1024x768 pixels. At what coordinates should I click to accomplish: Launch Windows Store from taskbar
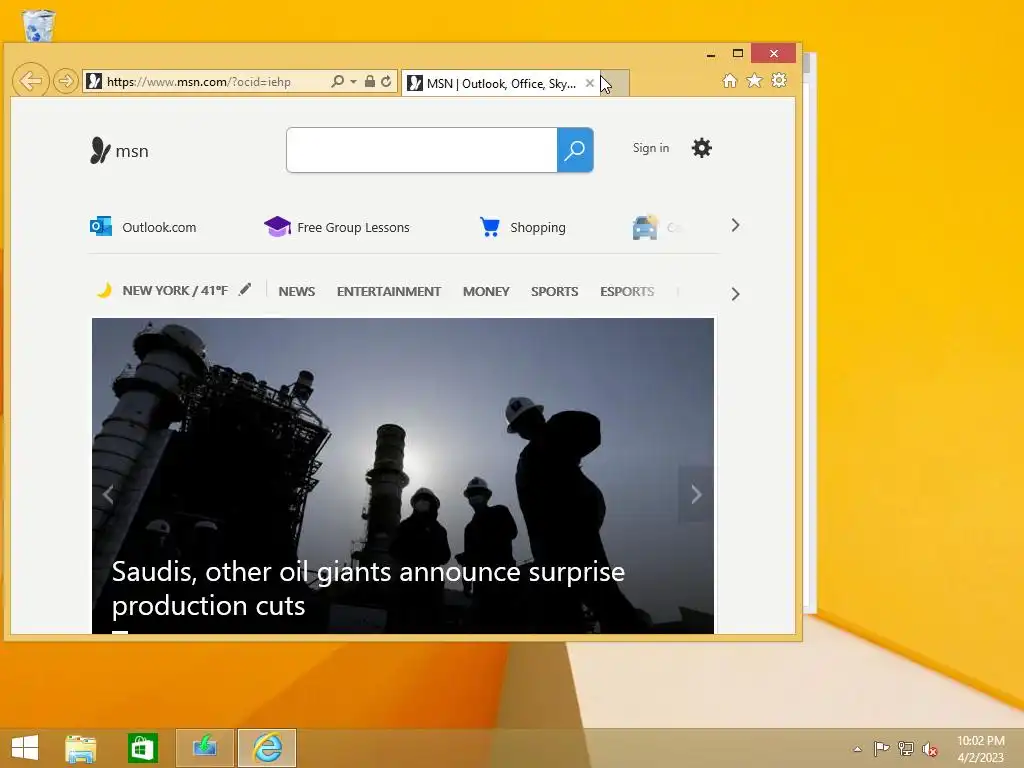pos(142,748)
